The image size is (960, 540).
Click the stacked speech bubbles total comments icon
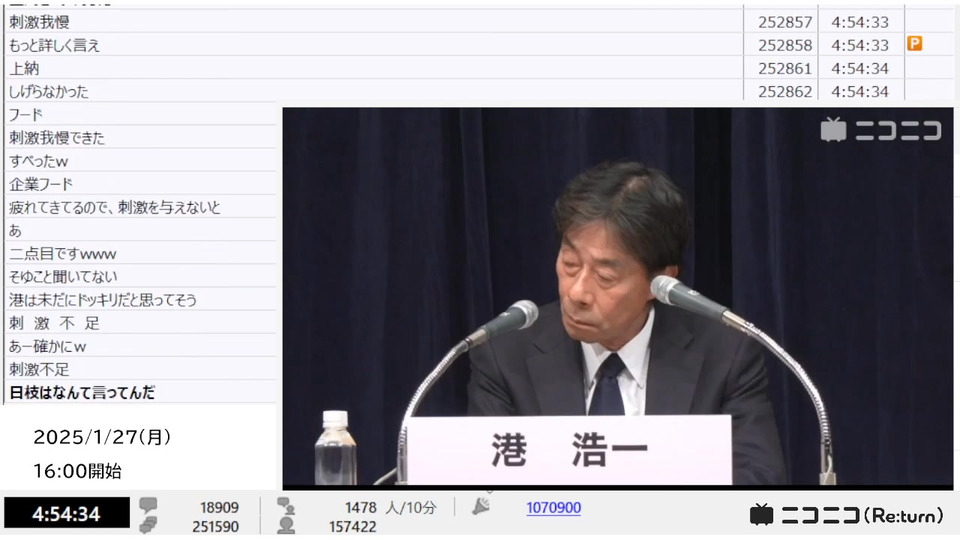pos(148,525)
